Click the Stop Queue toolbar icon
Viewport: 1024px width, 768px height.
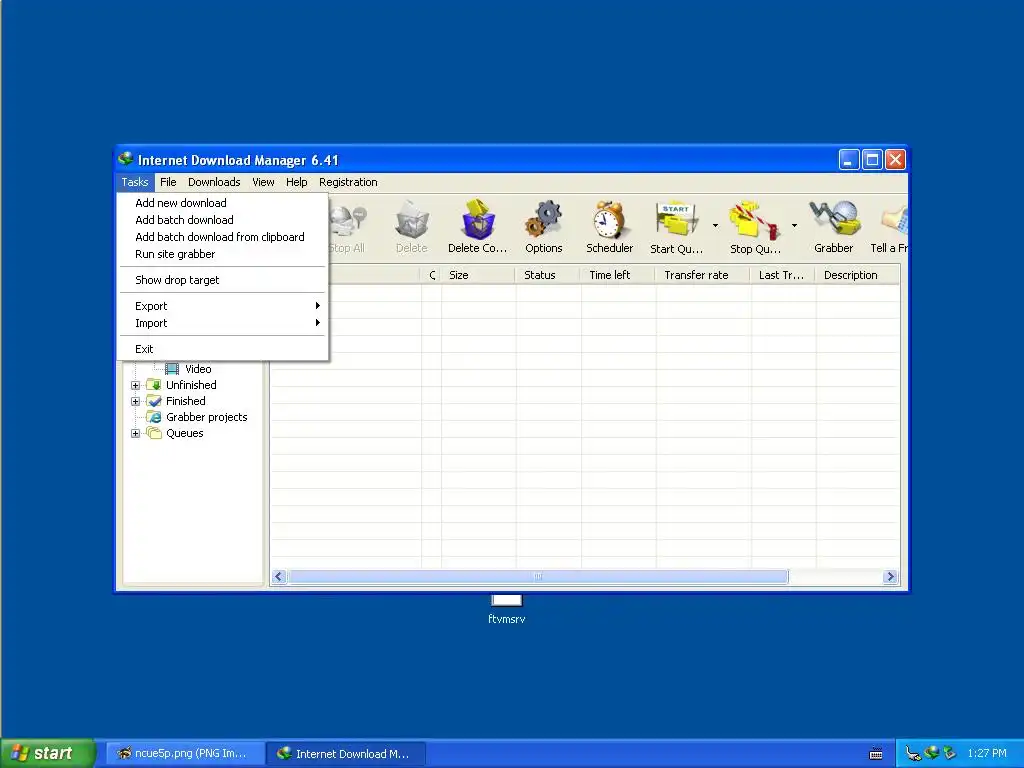click(755, 220)
